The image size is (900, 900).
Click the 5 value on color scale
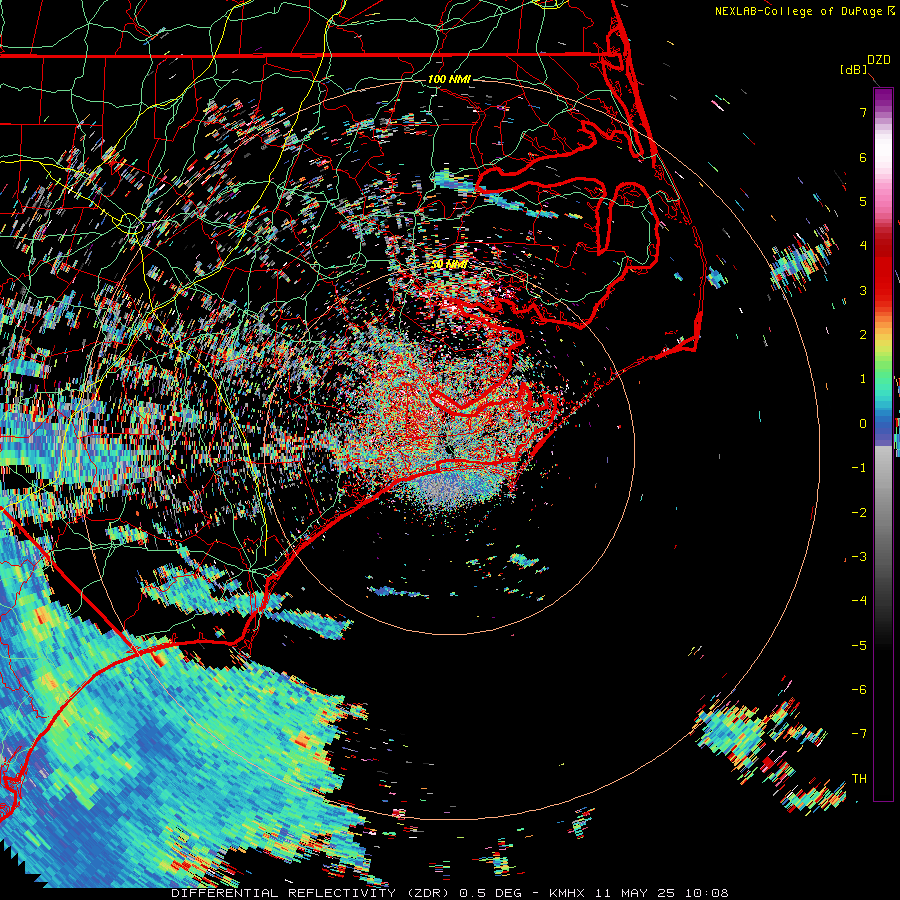pos(863,201)
